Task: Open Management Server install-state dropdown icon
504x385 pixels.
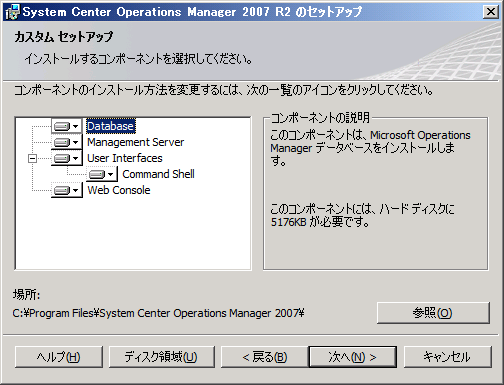Action: coord(66,142)
